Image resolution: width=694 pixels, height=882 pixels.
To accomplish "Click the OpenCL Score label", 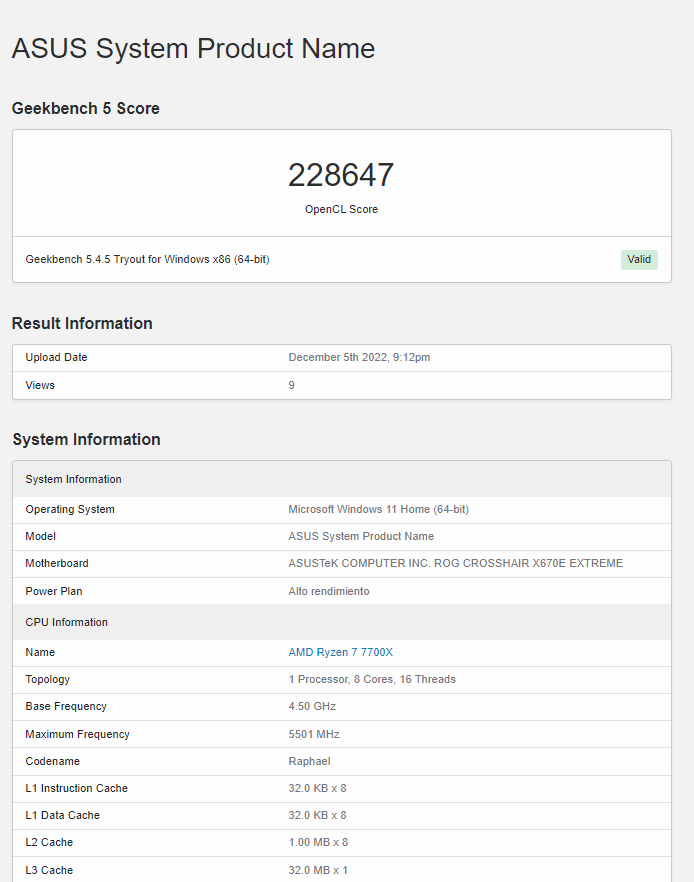I will coord(341,209).
